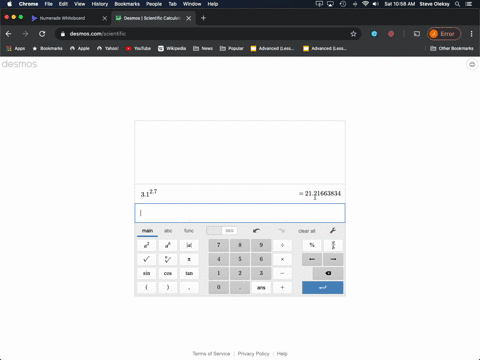The image size is (480, 360).
Task: Open the Terms of Service link
Action: (x=211, y=354)
